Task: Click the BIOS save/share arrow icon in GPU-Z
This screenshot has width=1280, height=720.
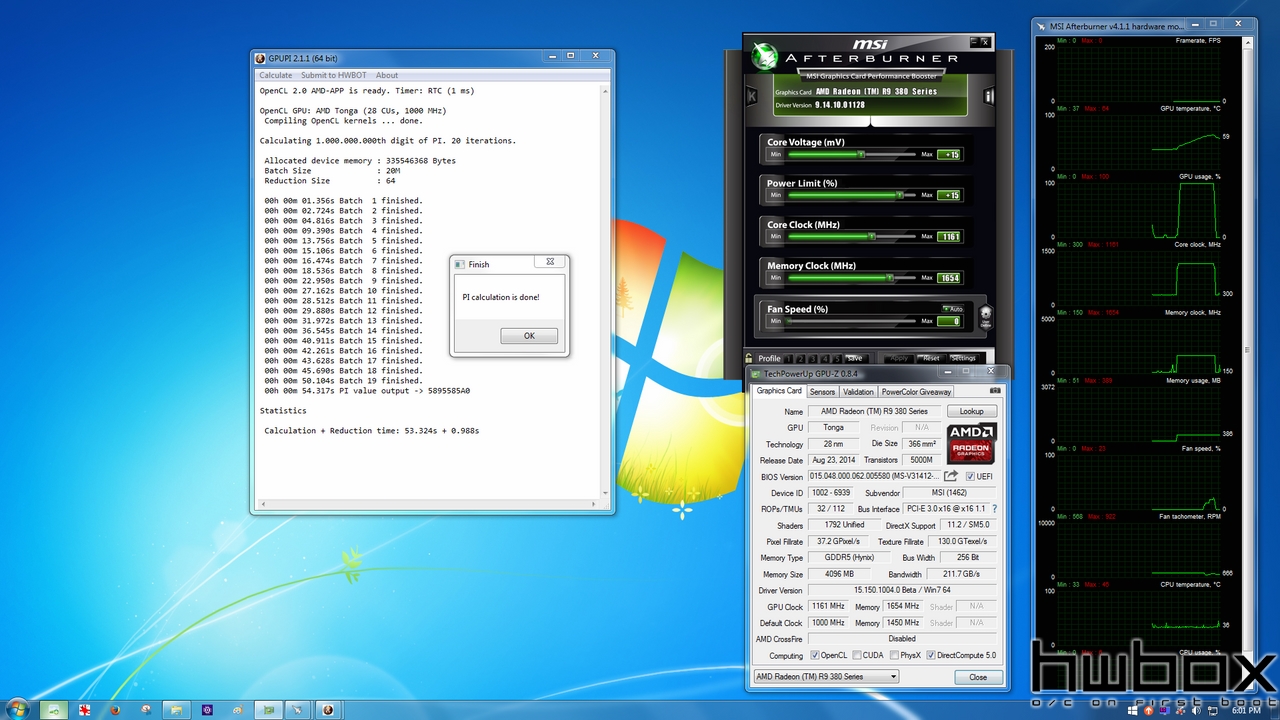Action: coord(951,476)
